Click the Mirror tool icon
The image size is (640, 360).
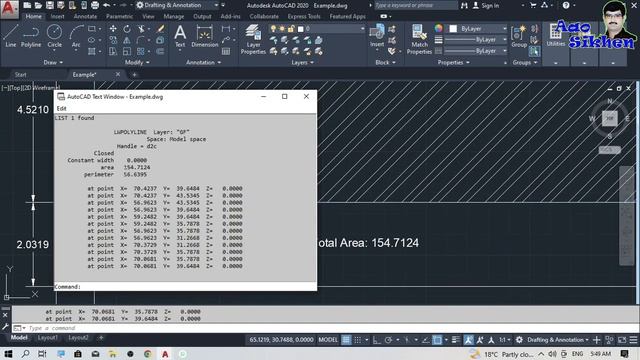127,40
